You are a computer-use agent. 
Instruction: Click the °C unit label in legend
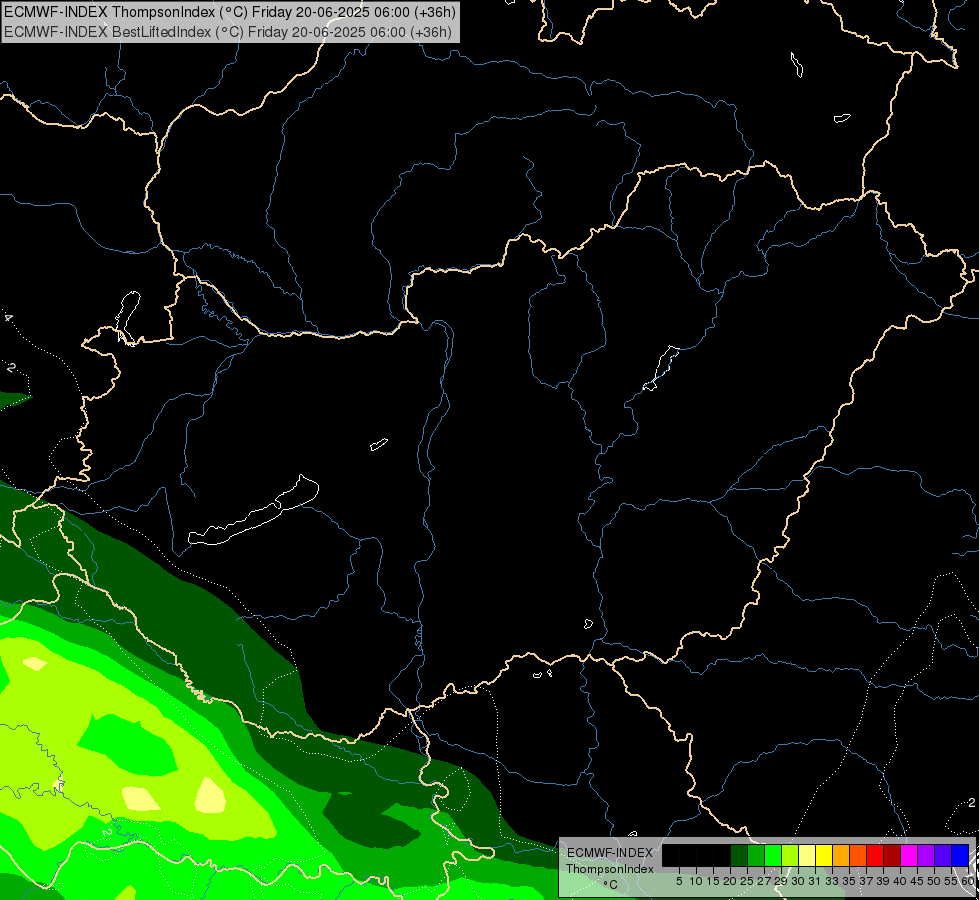611,884
